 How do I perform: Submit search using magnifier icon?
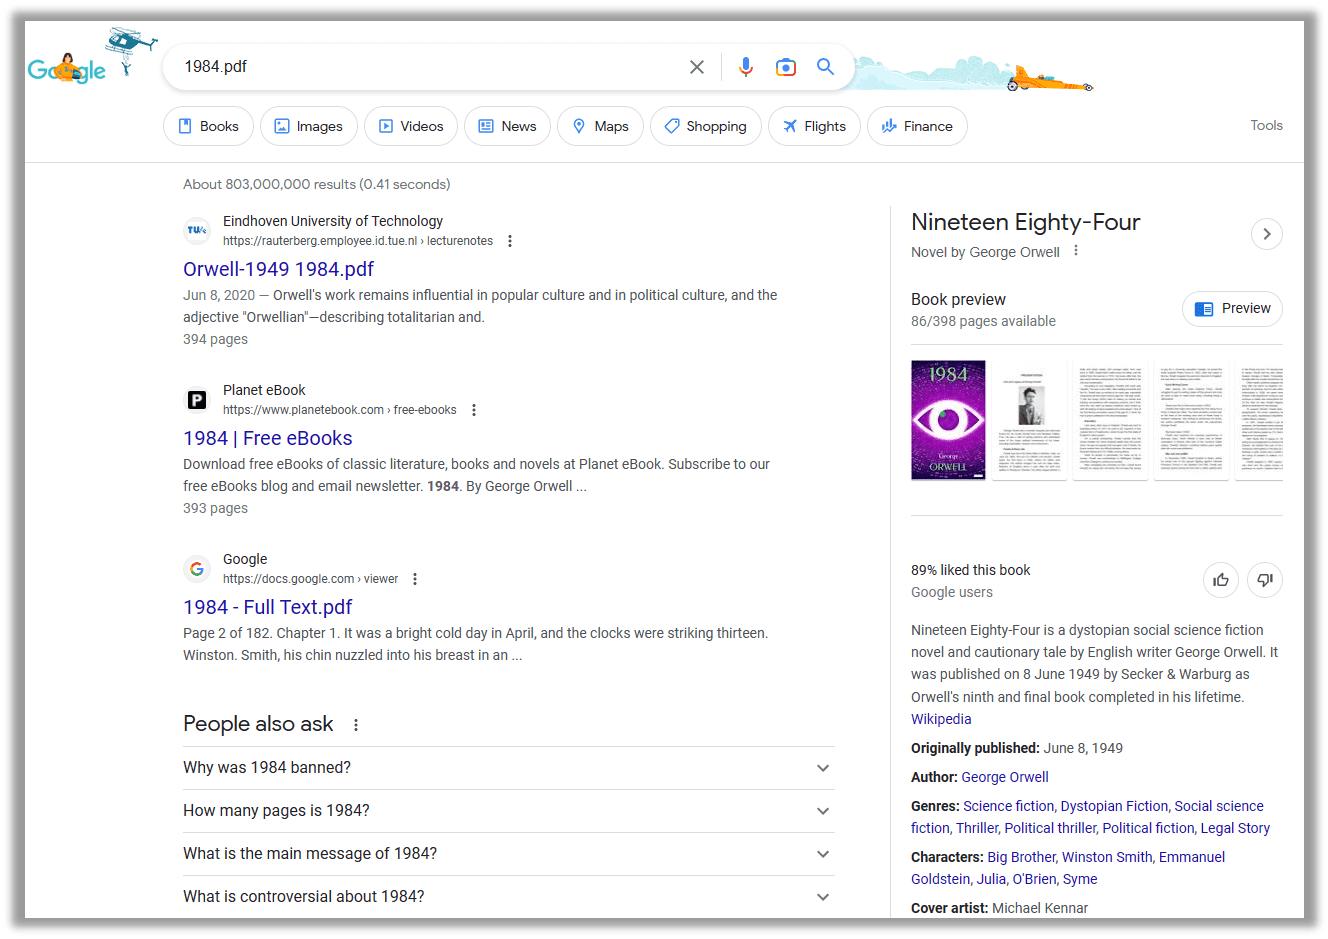tap(825, 67)
